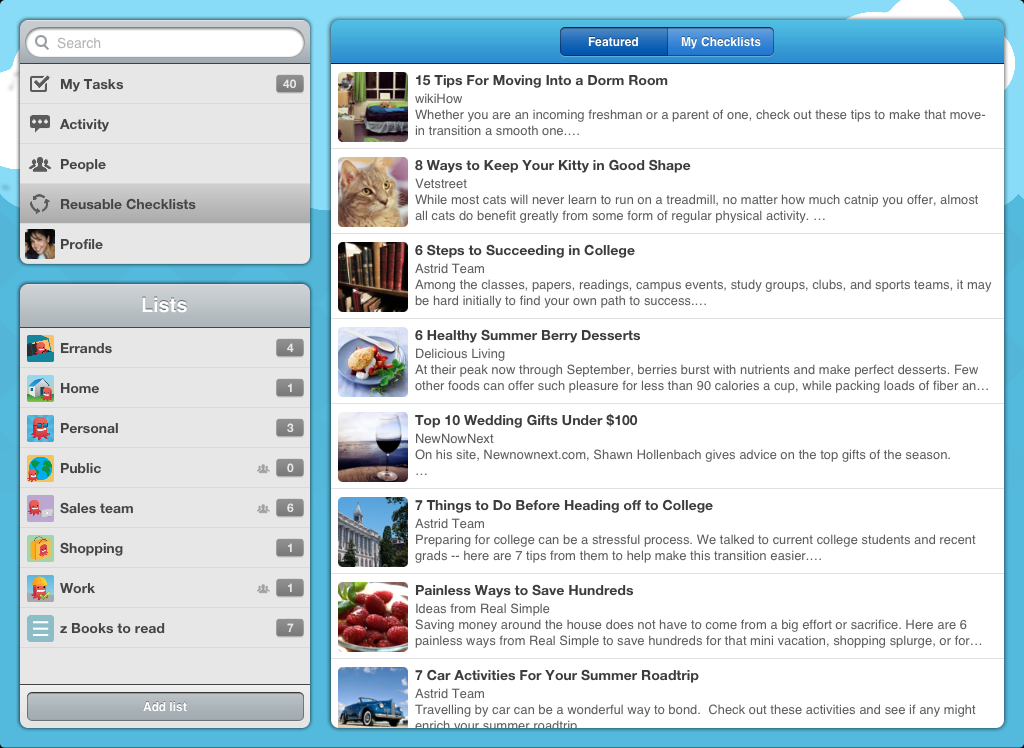
Task: Click the "Delicious Living" source text
Action: (x=460, y=353)
